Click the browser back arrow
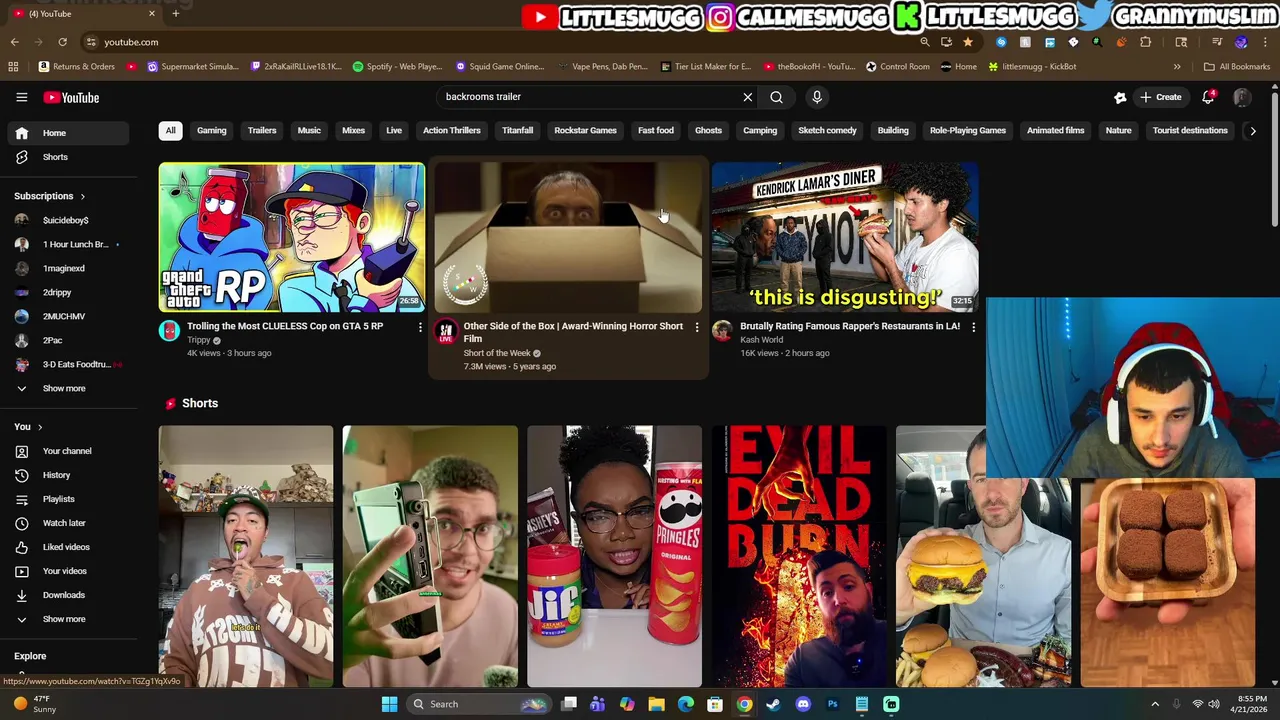The height and width of the screenshot is (720, 1280). click(14, 42)
